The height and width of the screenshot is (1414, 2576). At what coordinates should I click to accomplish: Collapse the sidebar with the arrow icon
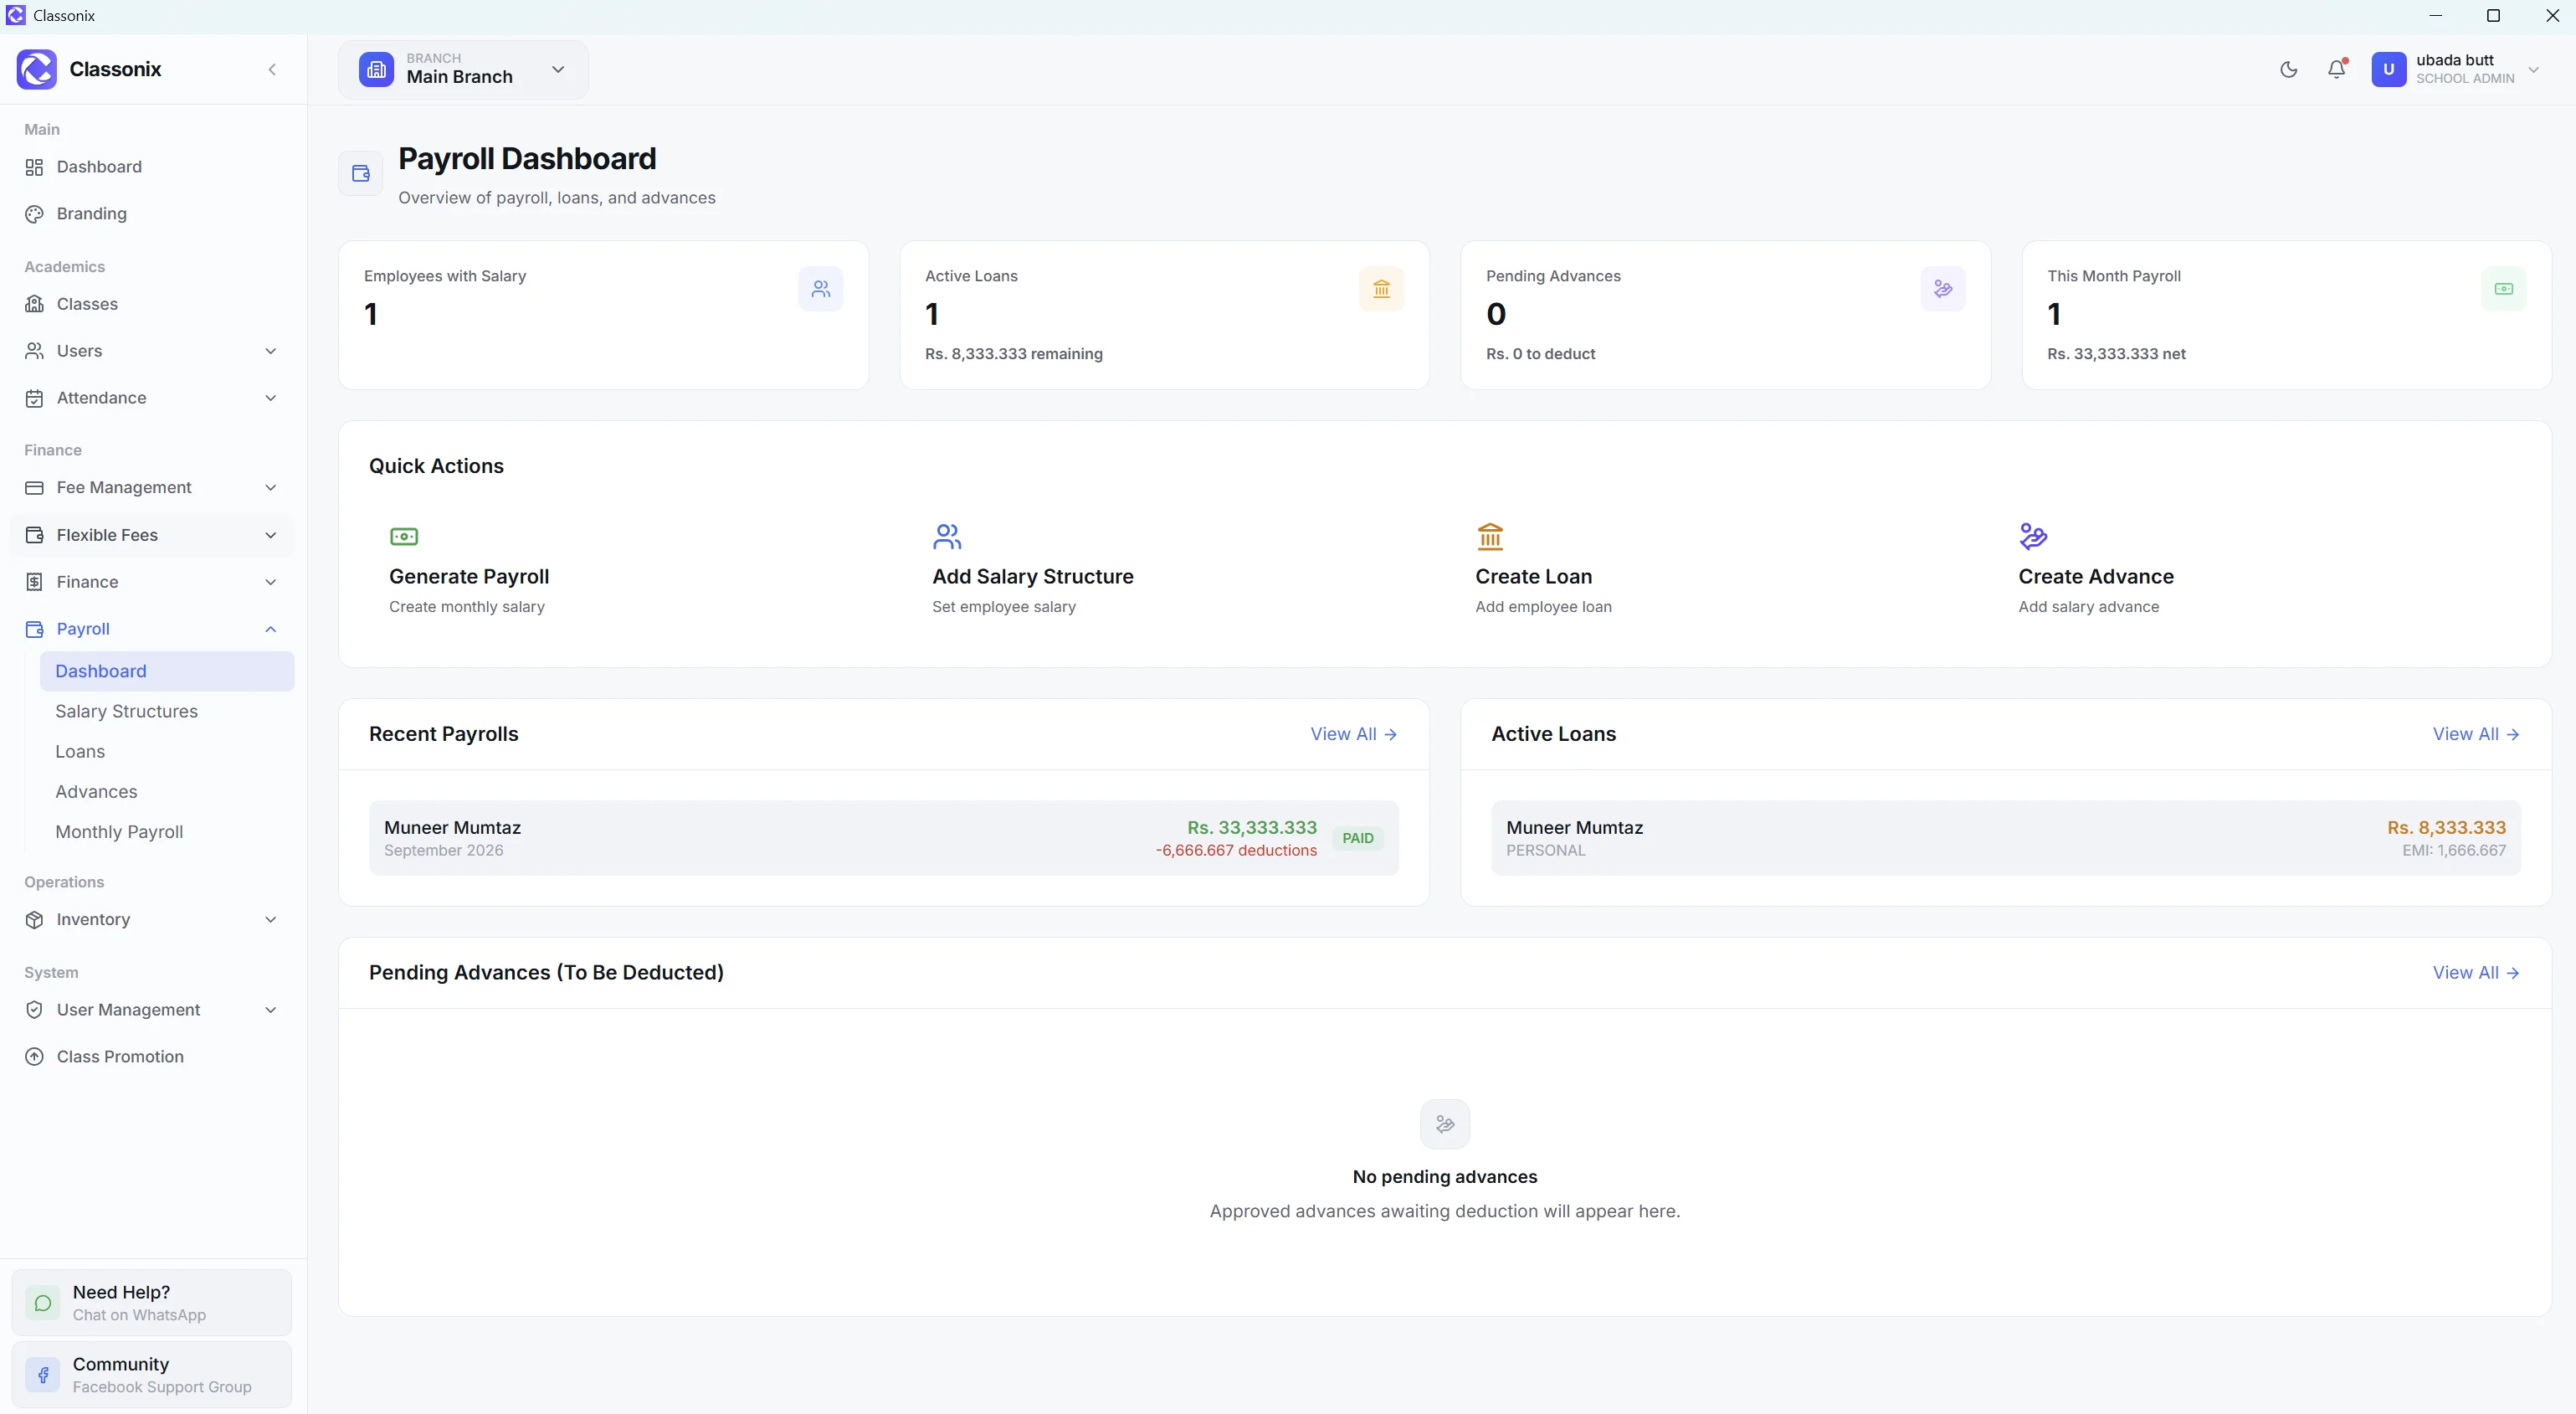tap(272, 69)
